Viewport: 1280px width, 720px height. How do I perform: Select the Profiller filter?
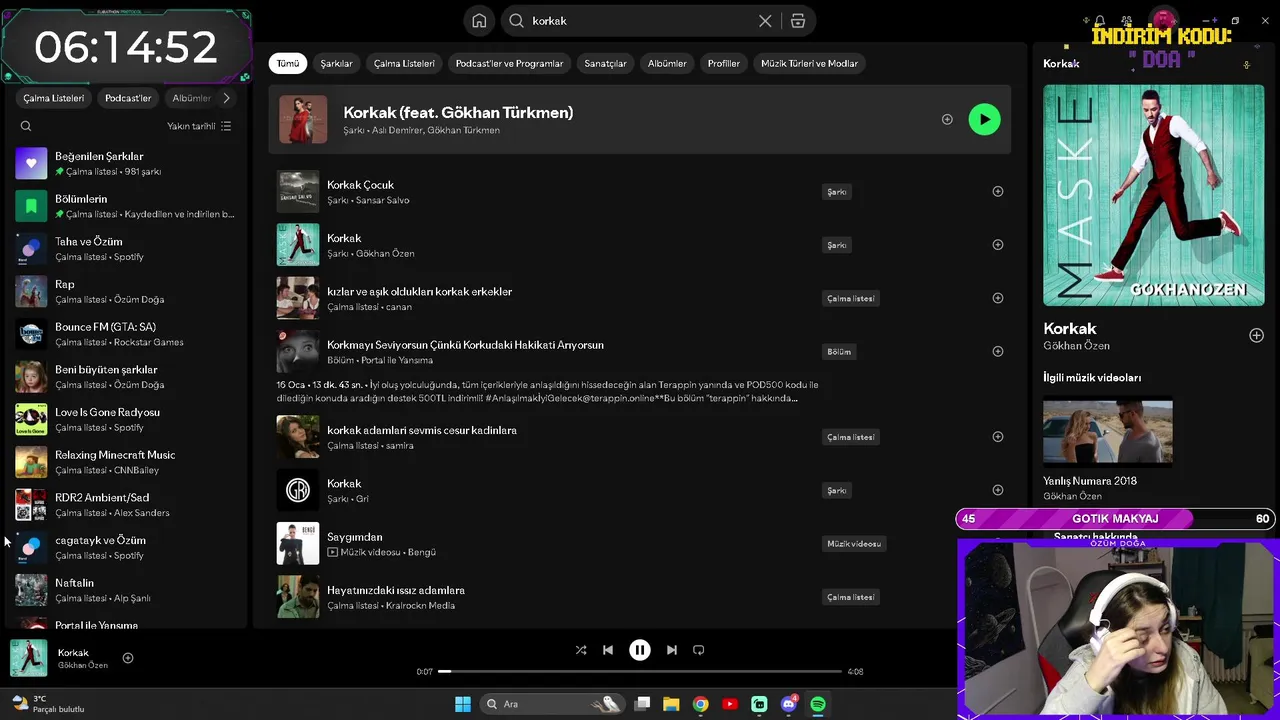click(724, 63)
